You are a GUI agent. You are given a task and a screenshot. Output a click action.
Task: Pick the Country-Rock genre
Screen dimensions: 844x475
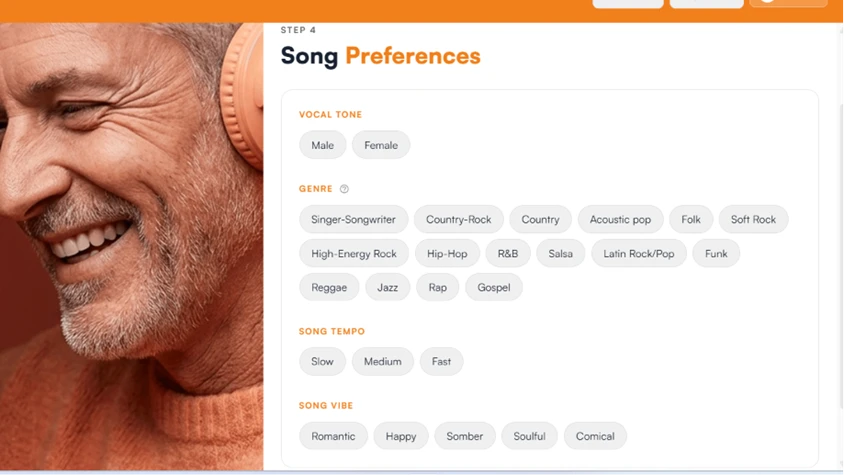459,219
